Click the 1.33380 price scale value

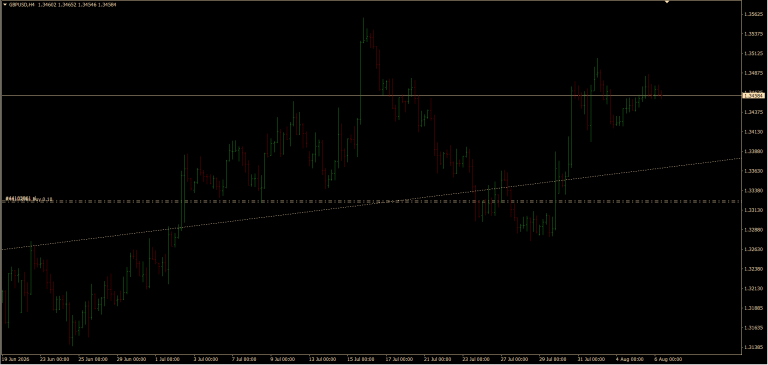[753, 191]
